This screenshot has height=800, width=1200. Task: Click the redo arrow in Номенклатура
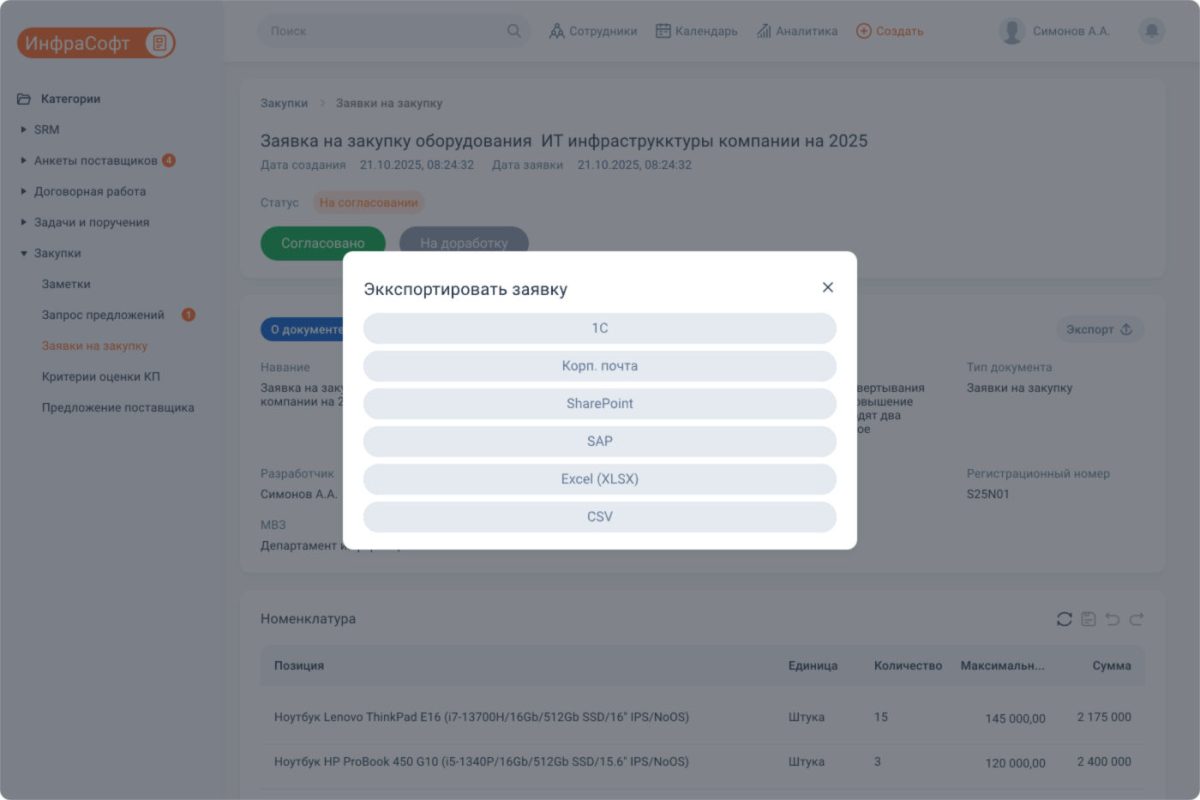[x=1136, y=620]
